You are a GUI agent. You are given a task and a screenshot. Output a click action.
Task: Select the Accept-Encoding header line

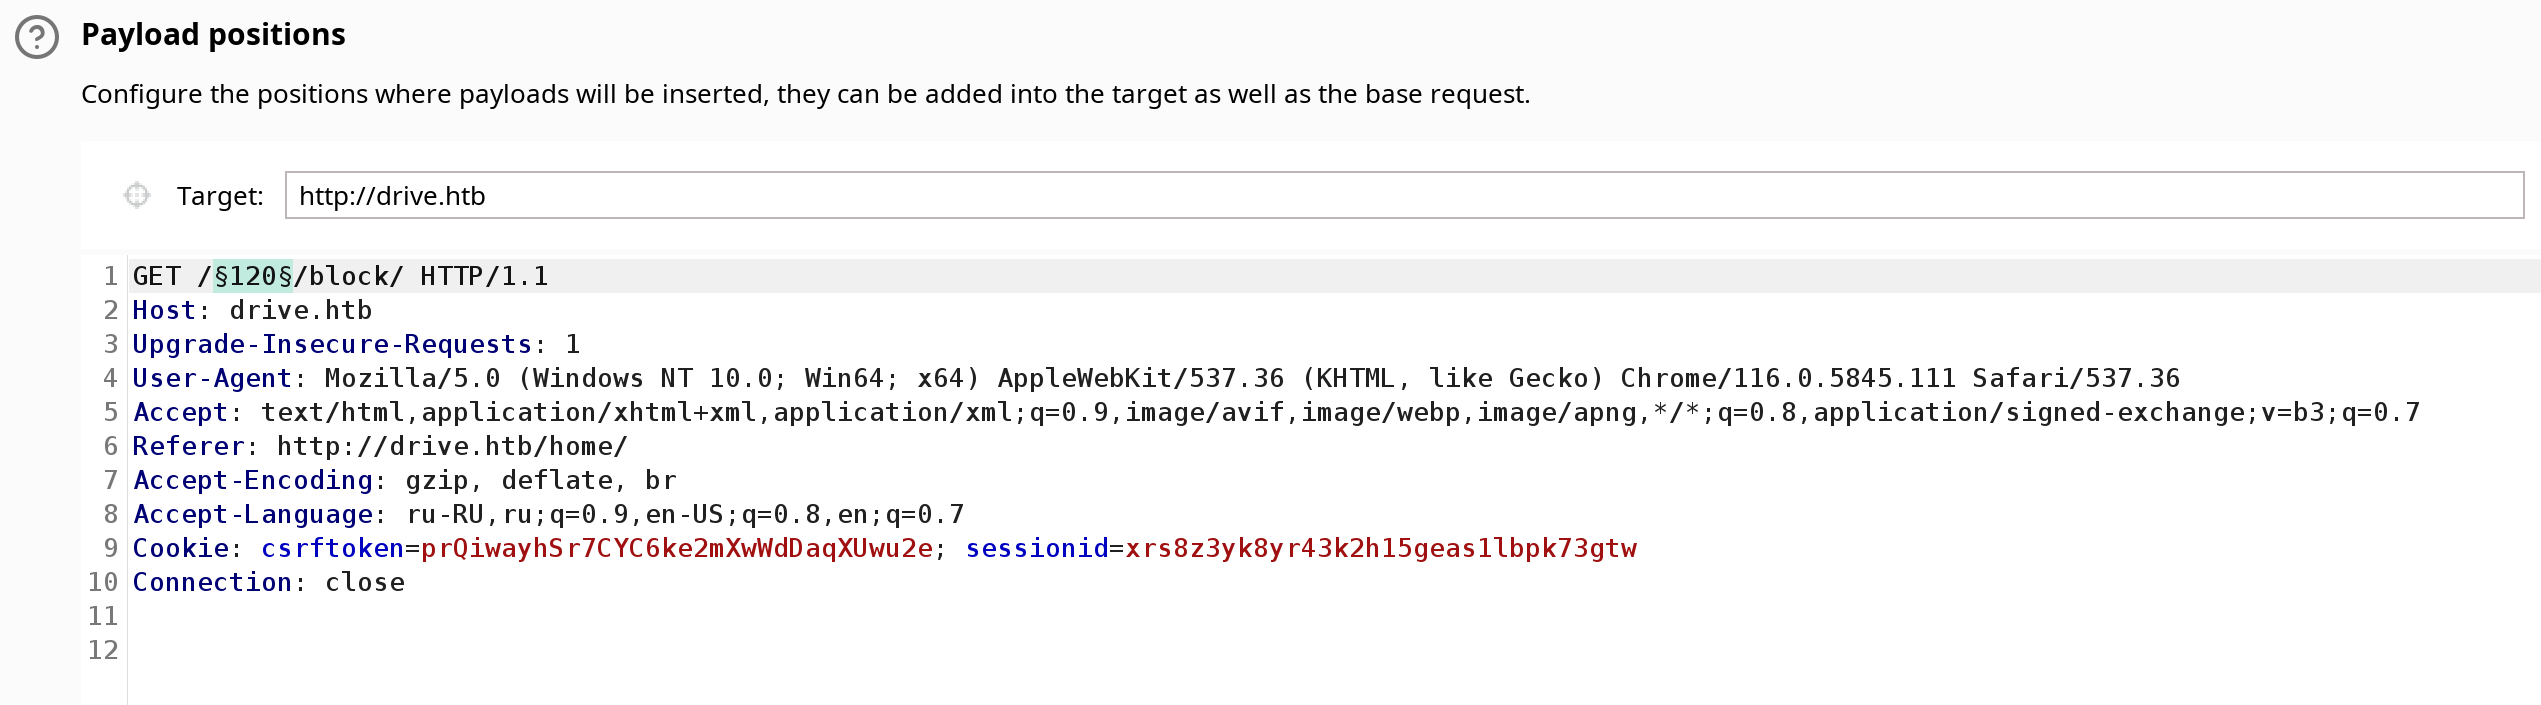pyautogui.click(x=405, y=480)
